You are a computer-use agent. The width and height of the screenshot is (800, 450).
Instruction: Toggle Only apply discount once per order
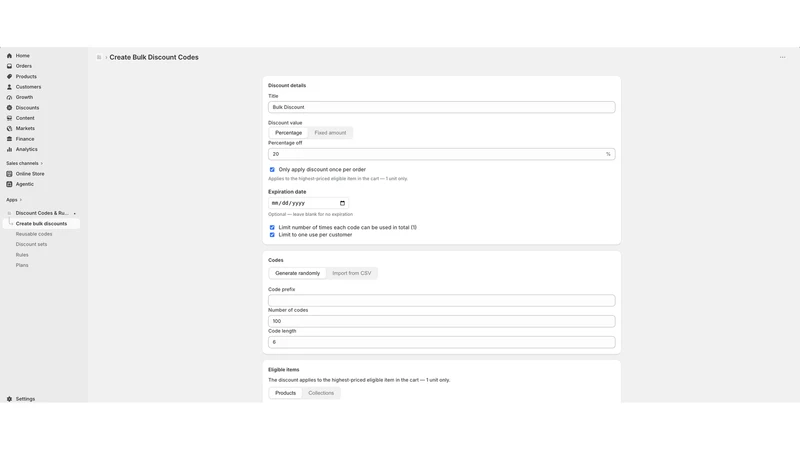coord(272,169)
